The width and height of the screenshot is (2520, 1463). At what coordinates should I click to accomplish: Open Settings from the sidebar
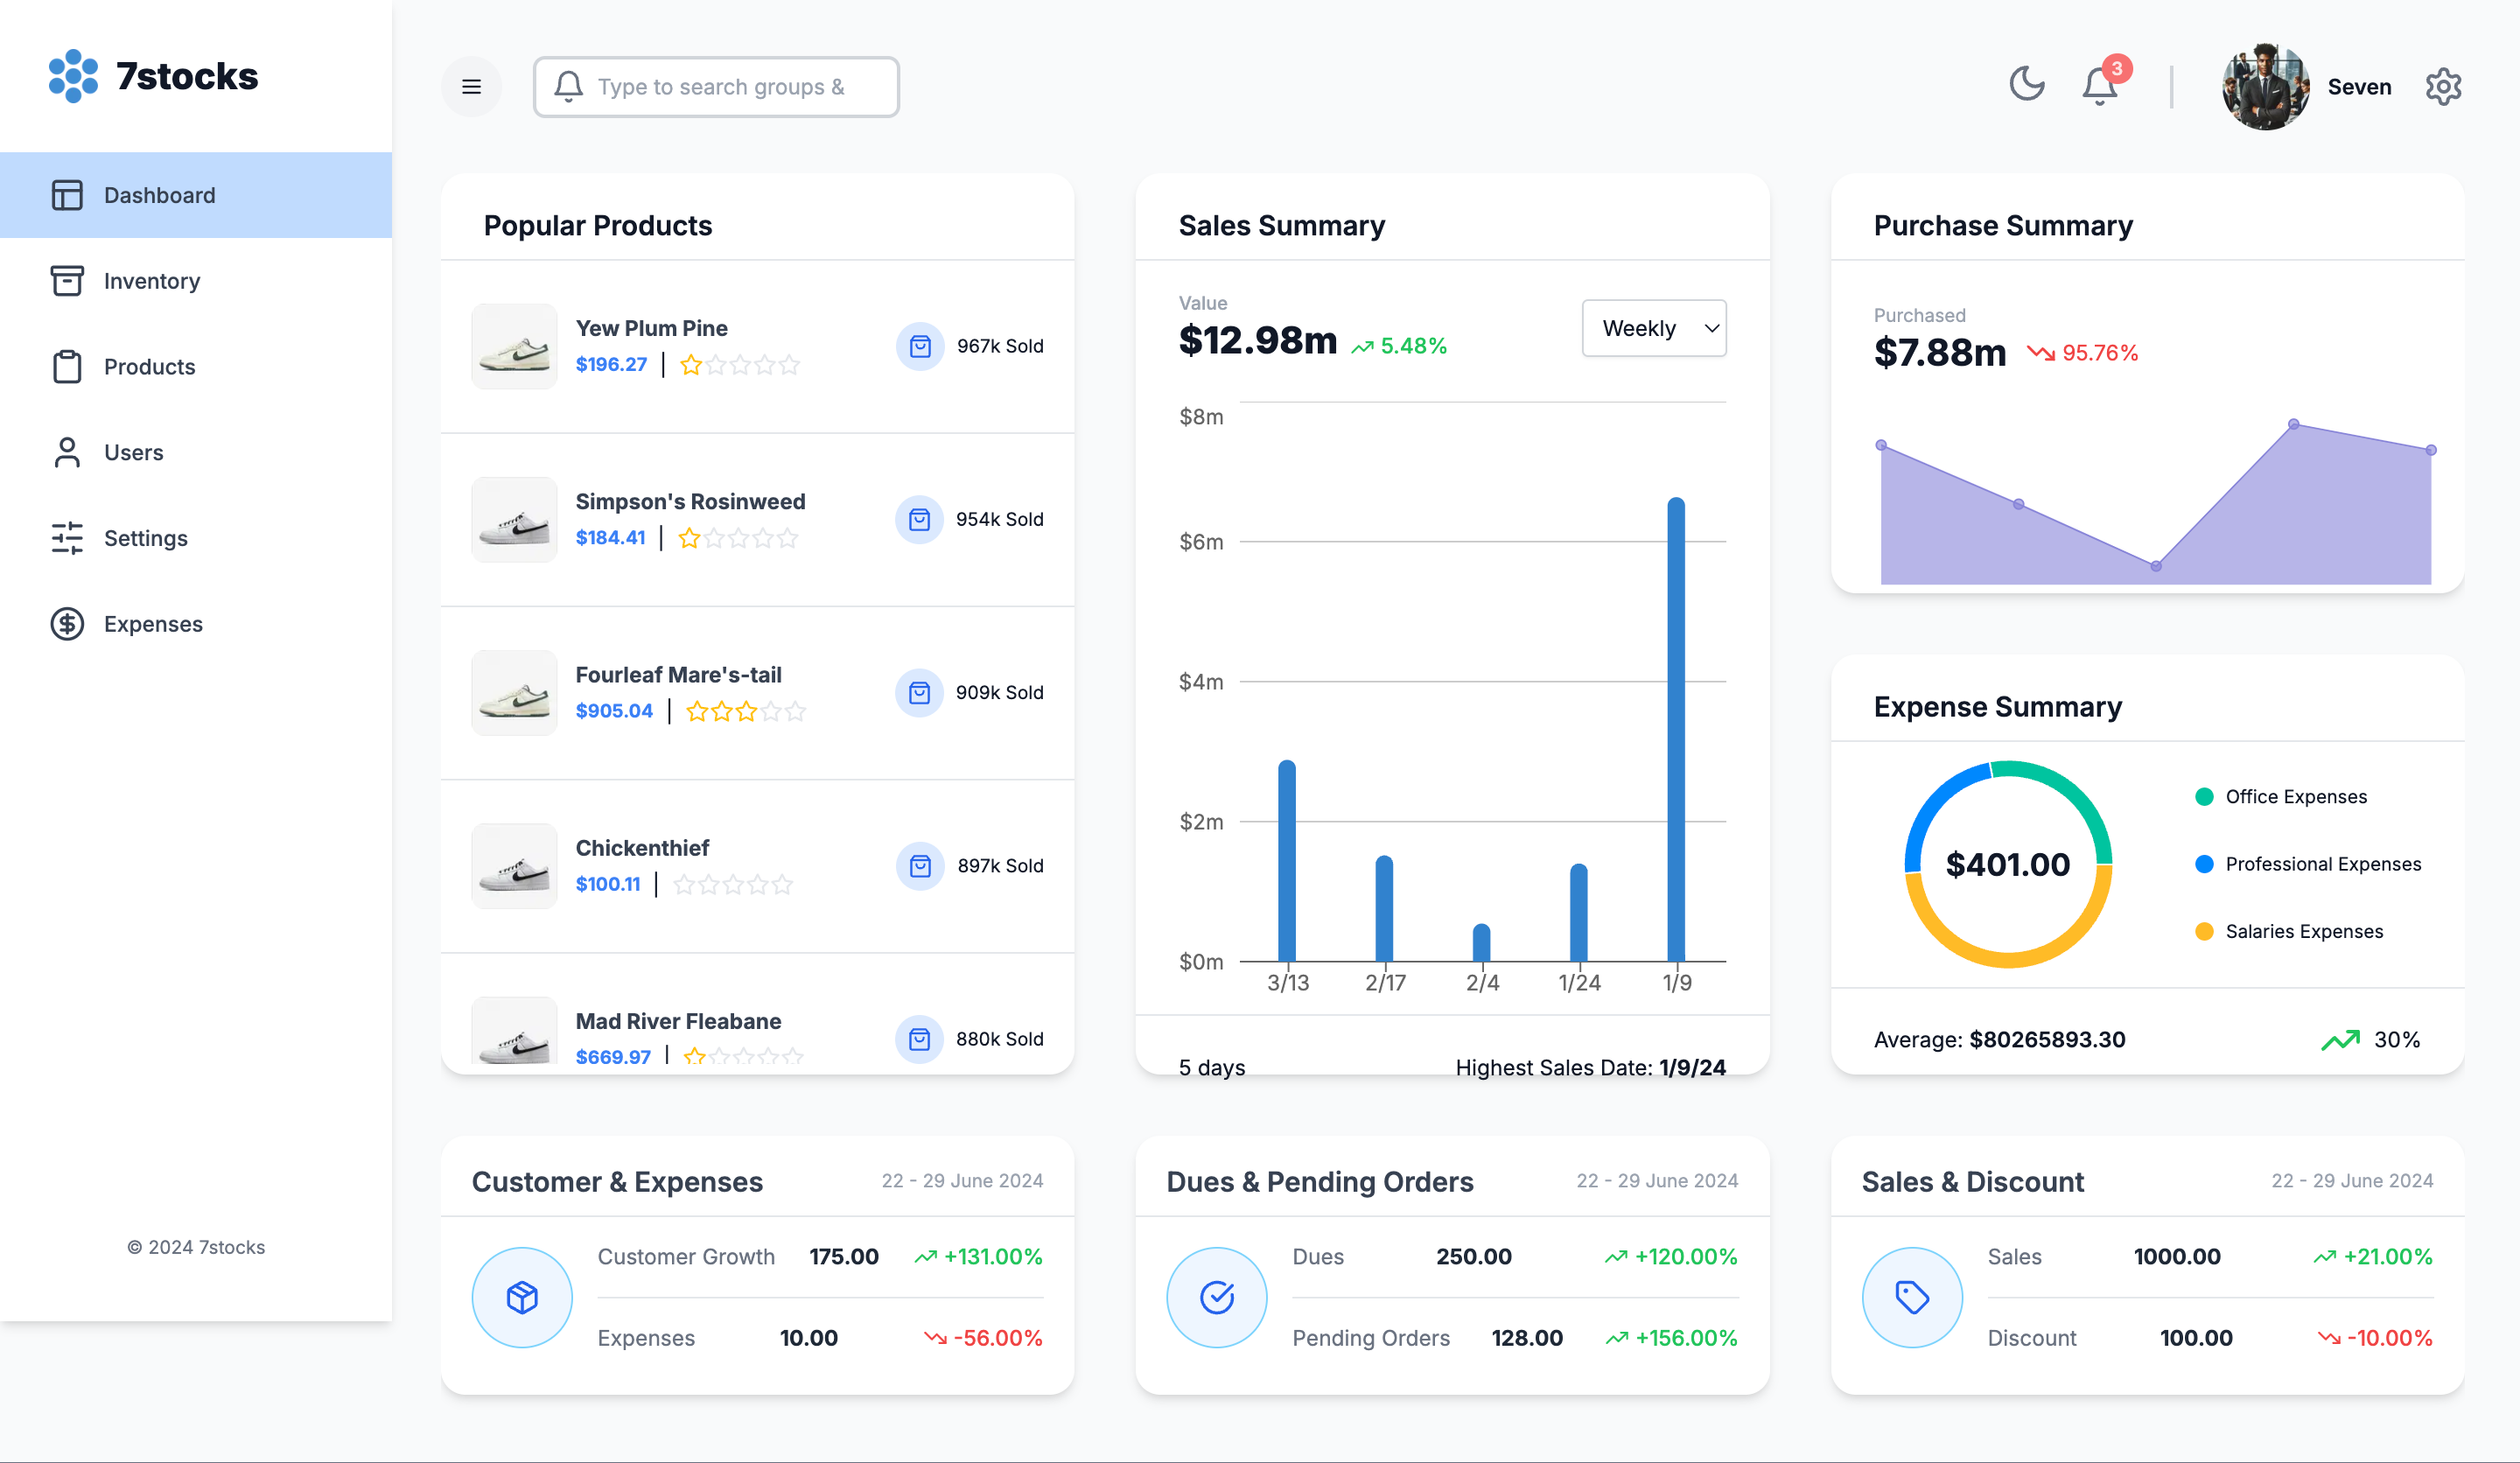pyautogui.click(x=145, y=538)
